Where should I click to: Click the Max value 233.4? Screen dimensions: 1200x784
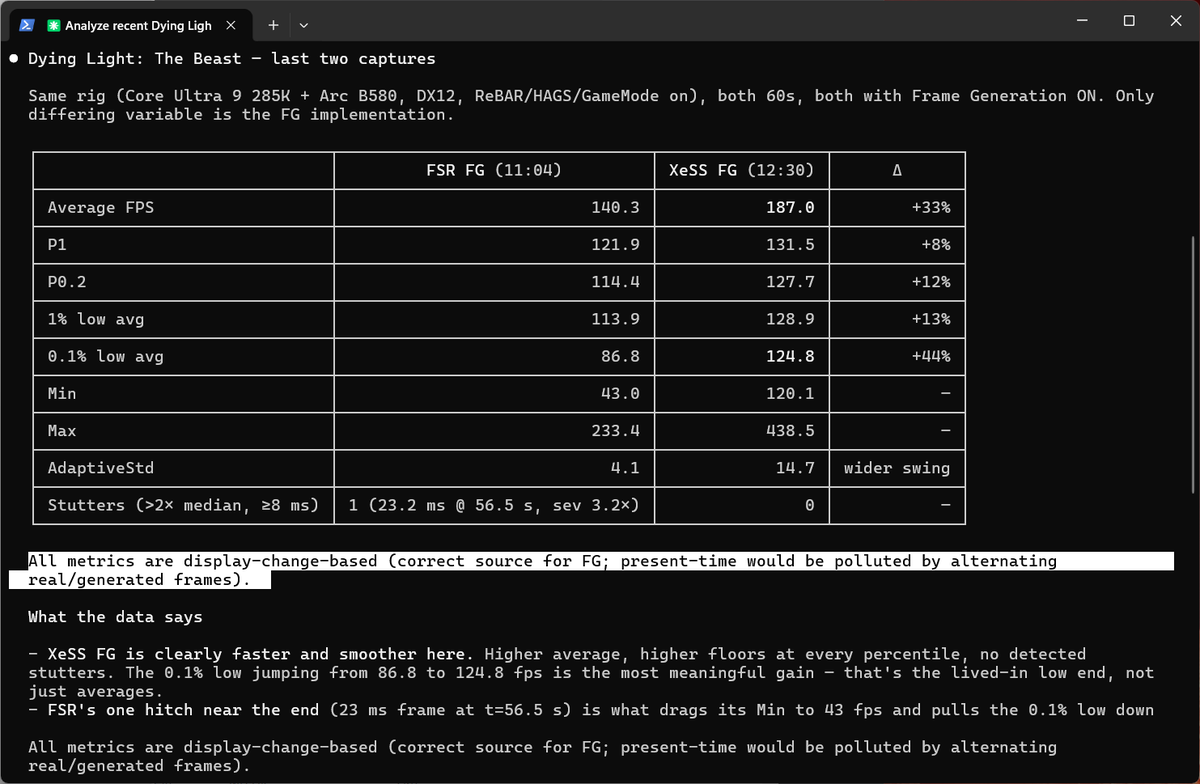[x=613, y=431]
